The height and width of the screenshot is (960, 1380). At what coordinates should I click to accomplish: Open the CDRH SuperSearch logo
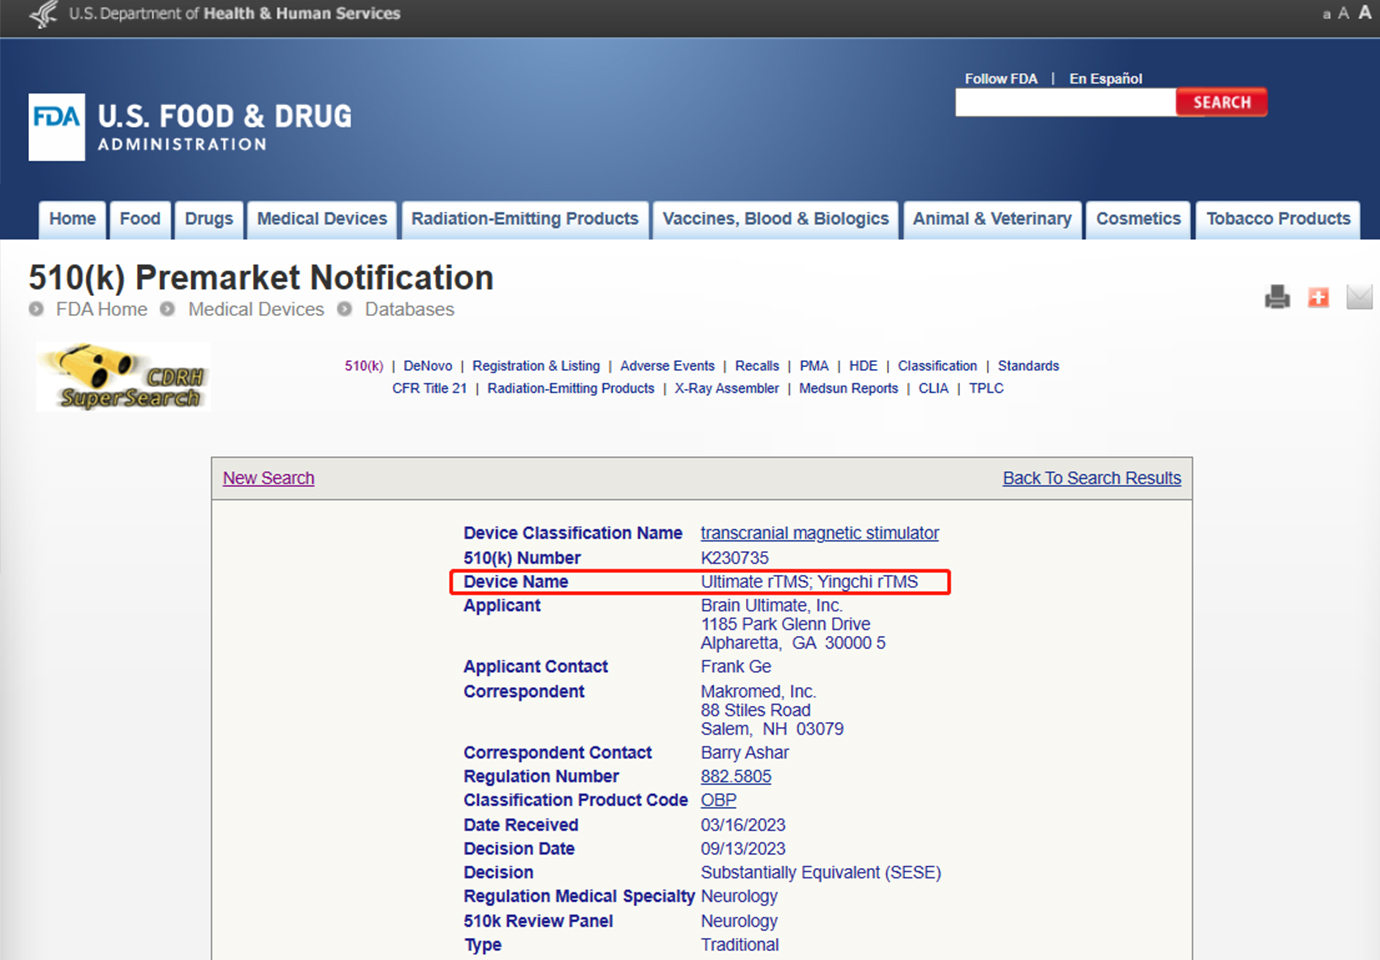[x=124, y=378]
